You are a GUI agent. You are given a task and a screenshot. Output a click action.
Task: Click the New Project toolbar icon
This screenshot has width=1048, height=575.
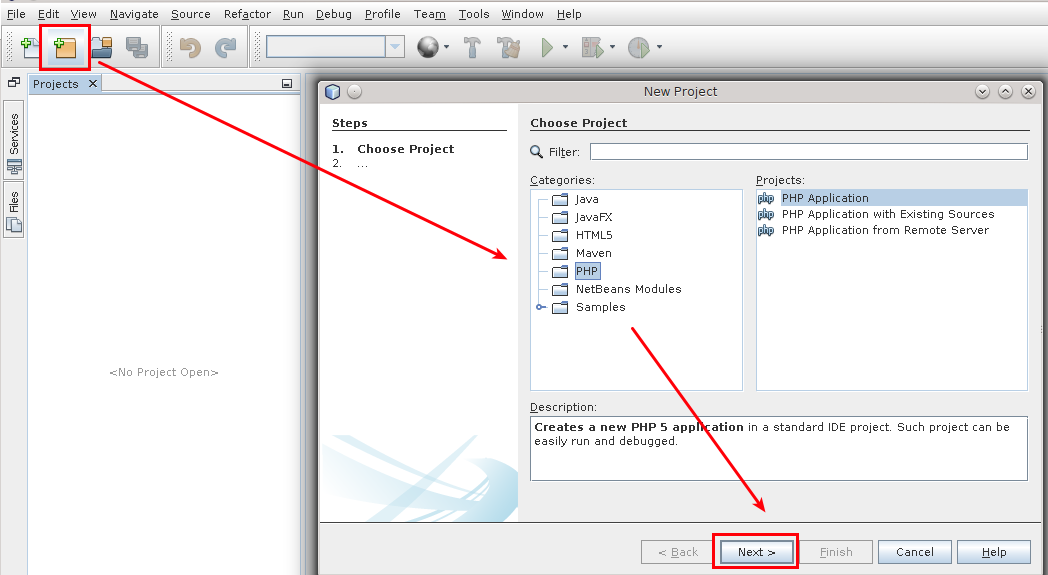click(x=65, y=47)
